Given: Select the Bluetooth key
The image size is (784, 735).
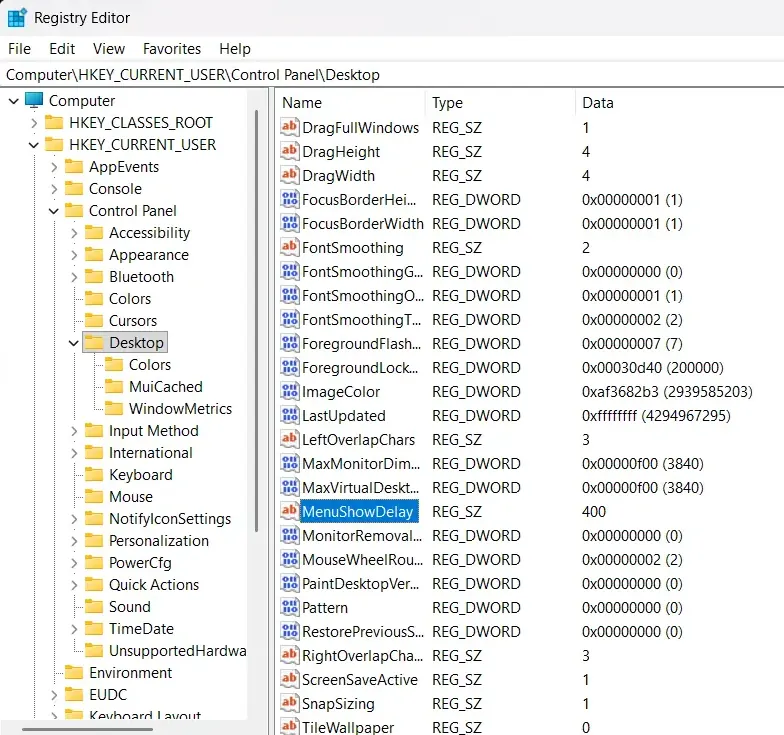Looking at the screenshot, I should 142,276.
